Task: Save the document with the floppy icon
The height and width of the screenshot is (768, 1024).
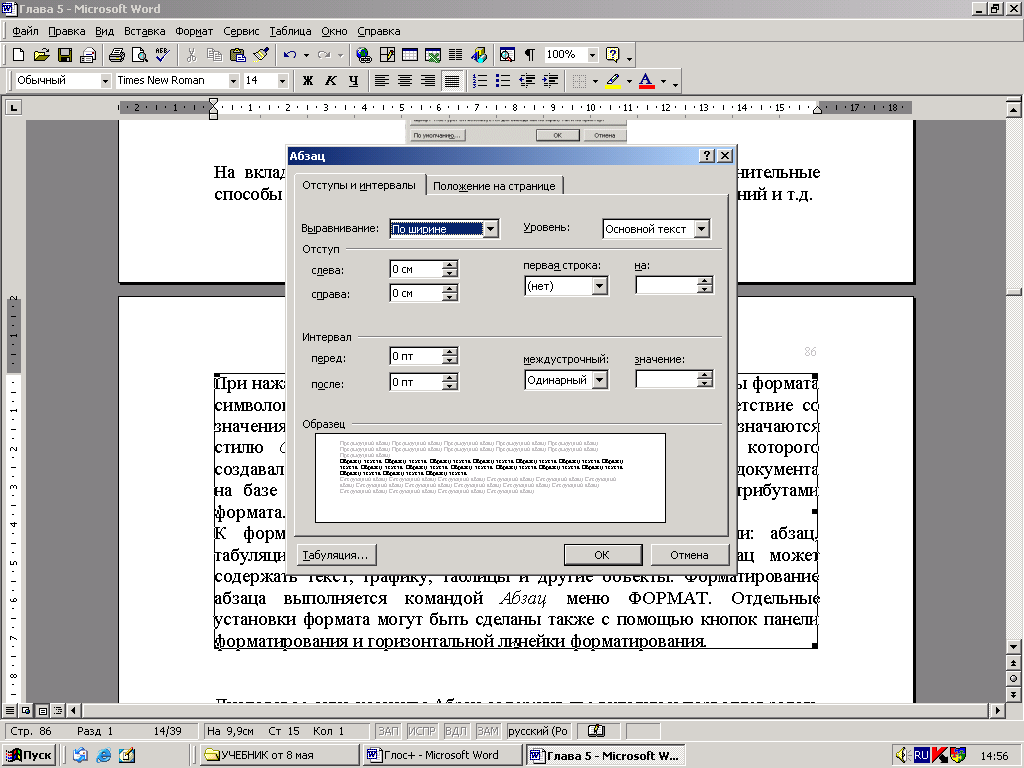Action: [65, 55]
